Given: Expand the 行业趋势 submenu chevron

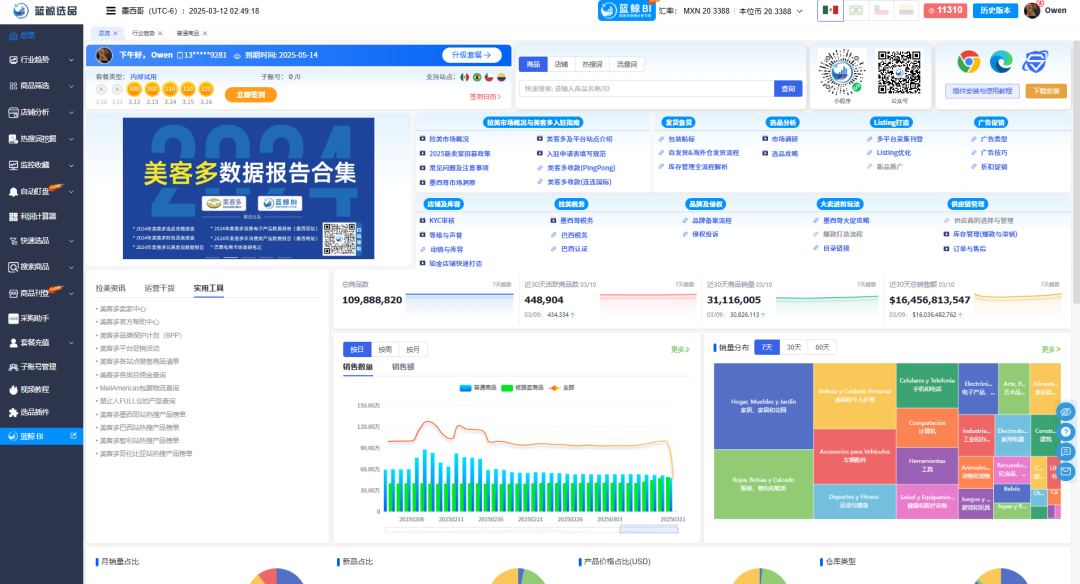Looking at the screenshot, I should click(71, 60).
